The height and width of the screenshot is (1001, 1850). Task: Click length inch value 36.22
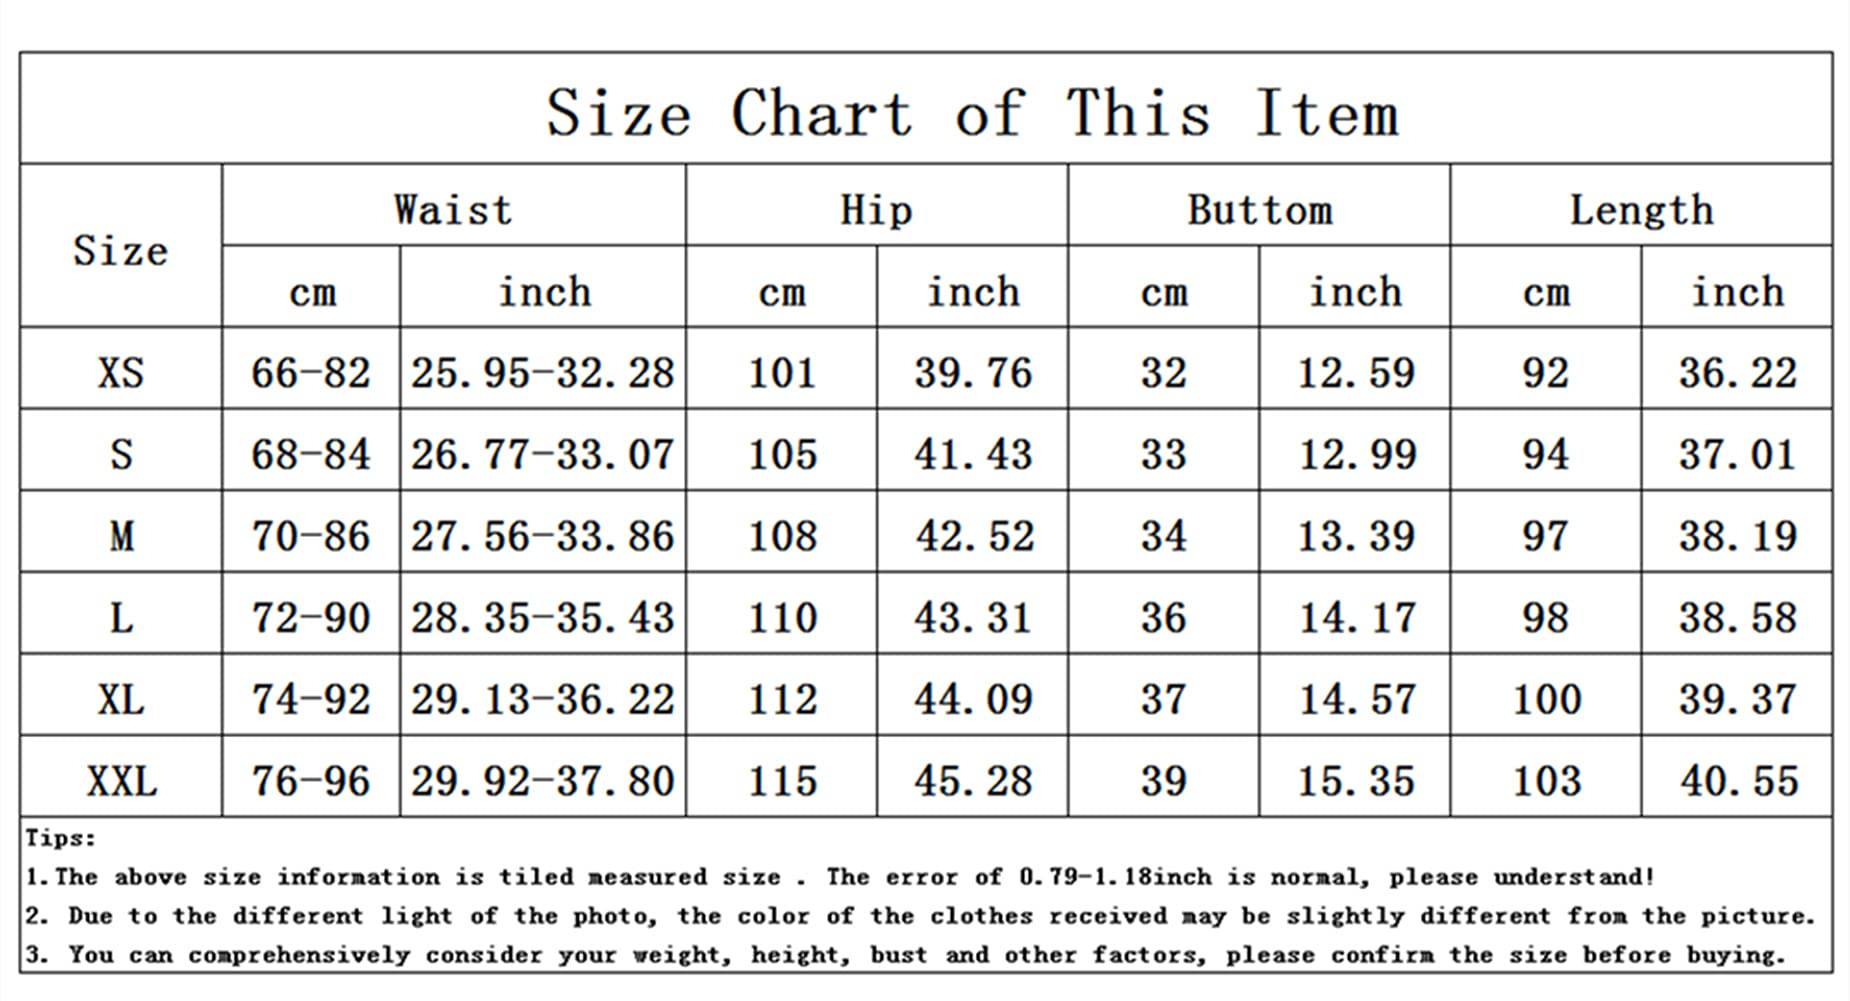click(x=1737, y=373)
